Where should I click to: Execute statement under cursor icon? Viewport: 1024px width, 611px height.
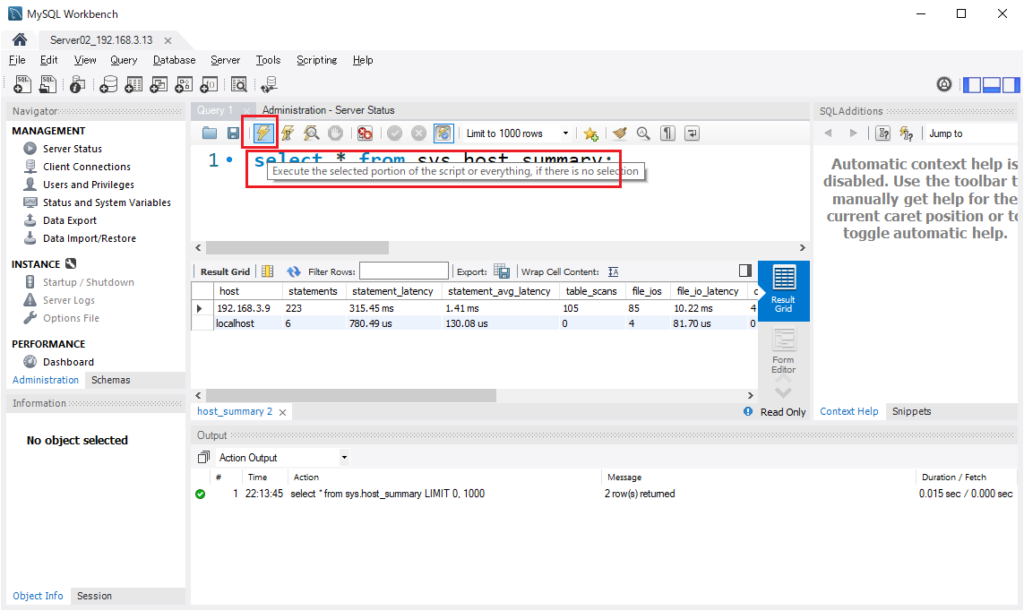(287, 133)
